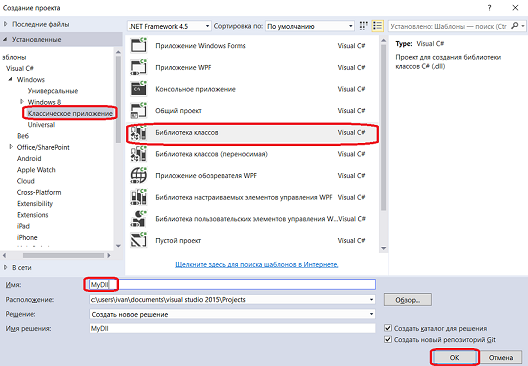Select the 'iPad' tree item
Screen dimensions: 528x366
23,226
